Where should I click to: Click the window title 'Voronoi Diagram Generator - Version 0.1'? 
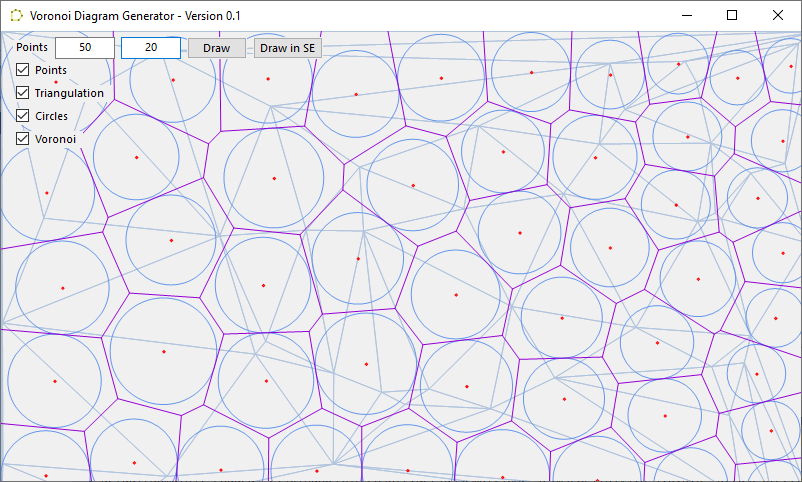(x=135, y=16)
